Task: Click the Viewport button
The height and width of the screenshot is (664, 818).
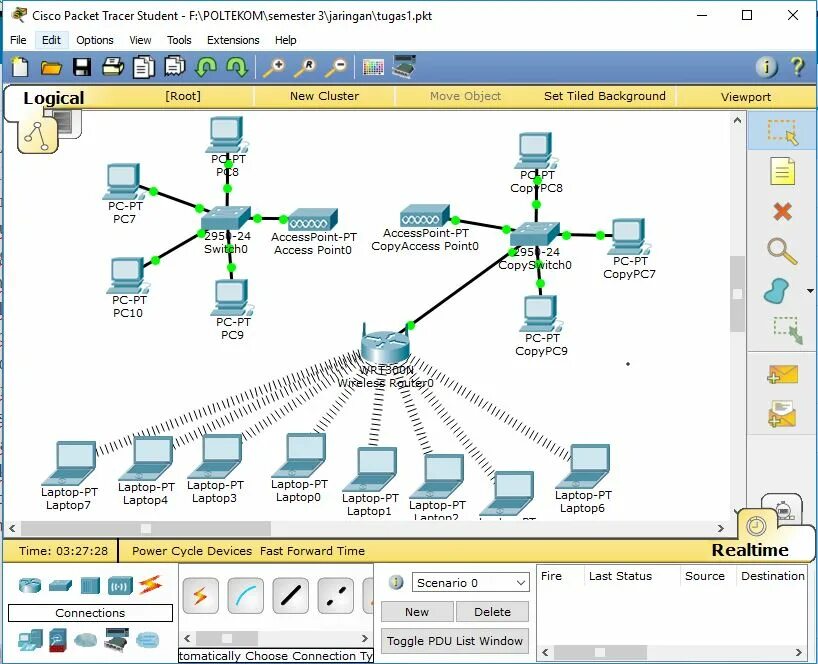Action: 745,97
